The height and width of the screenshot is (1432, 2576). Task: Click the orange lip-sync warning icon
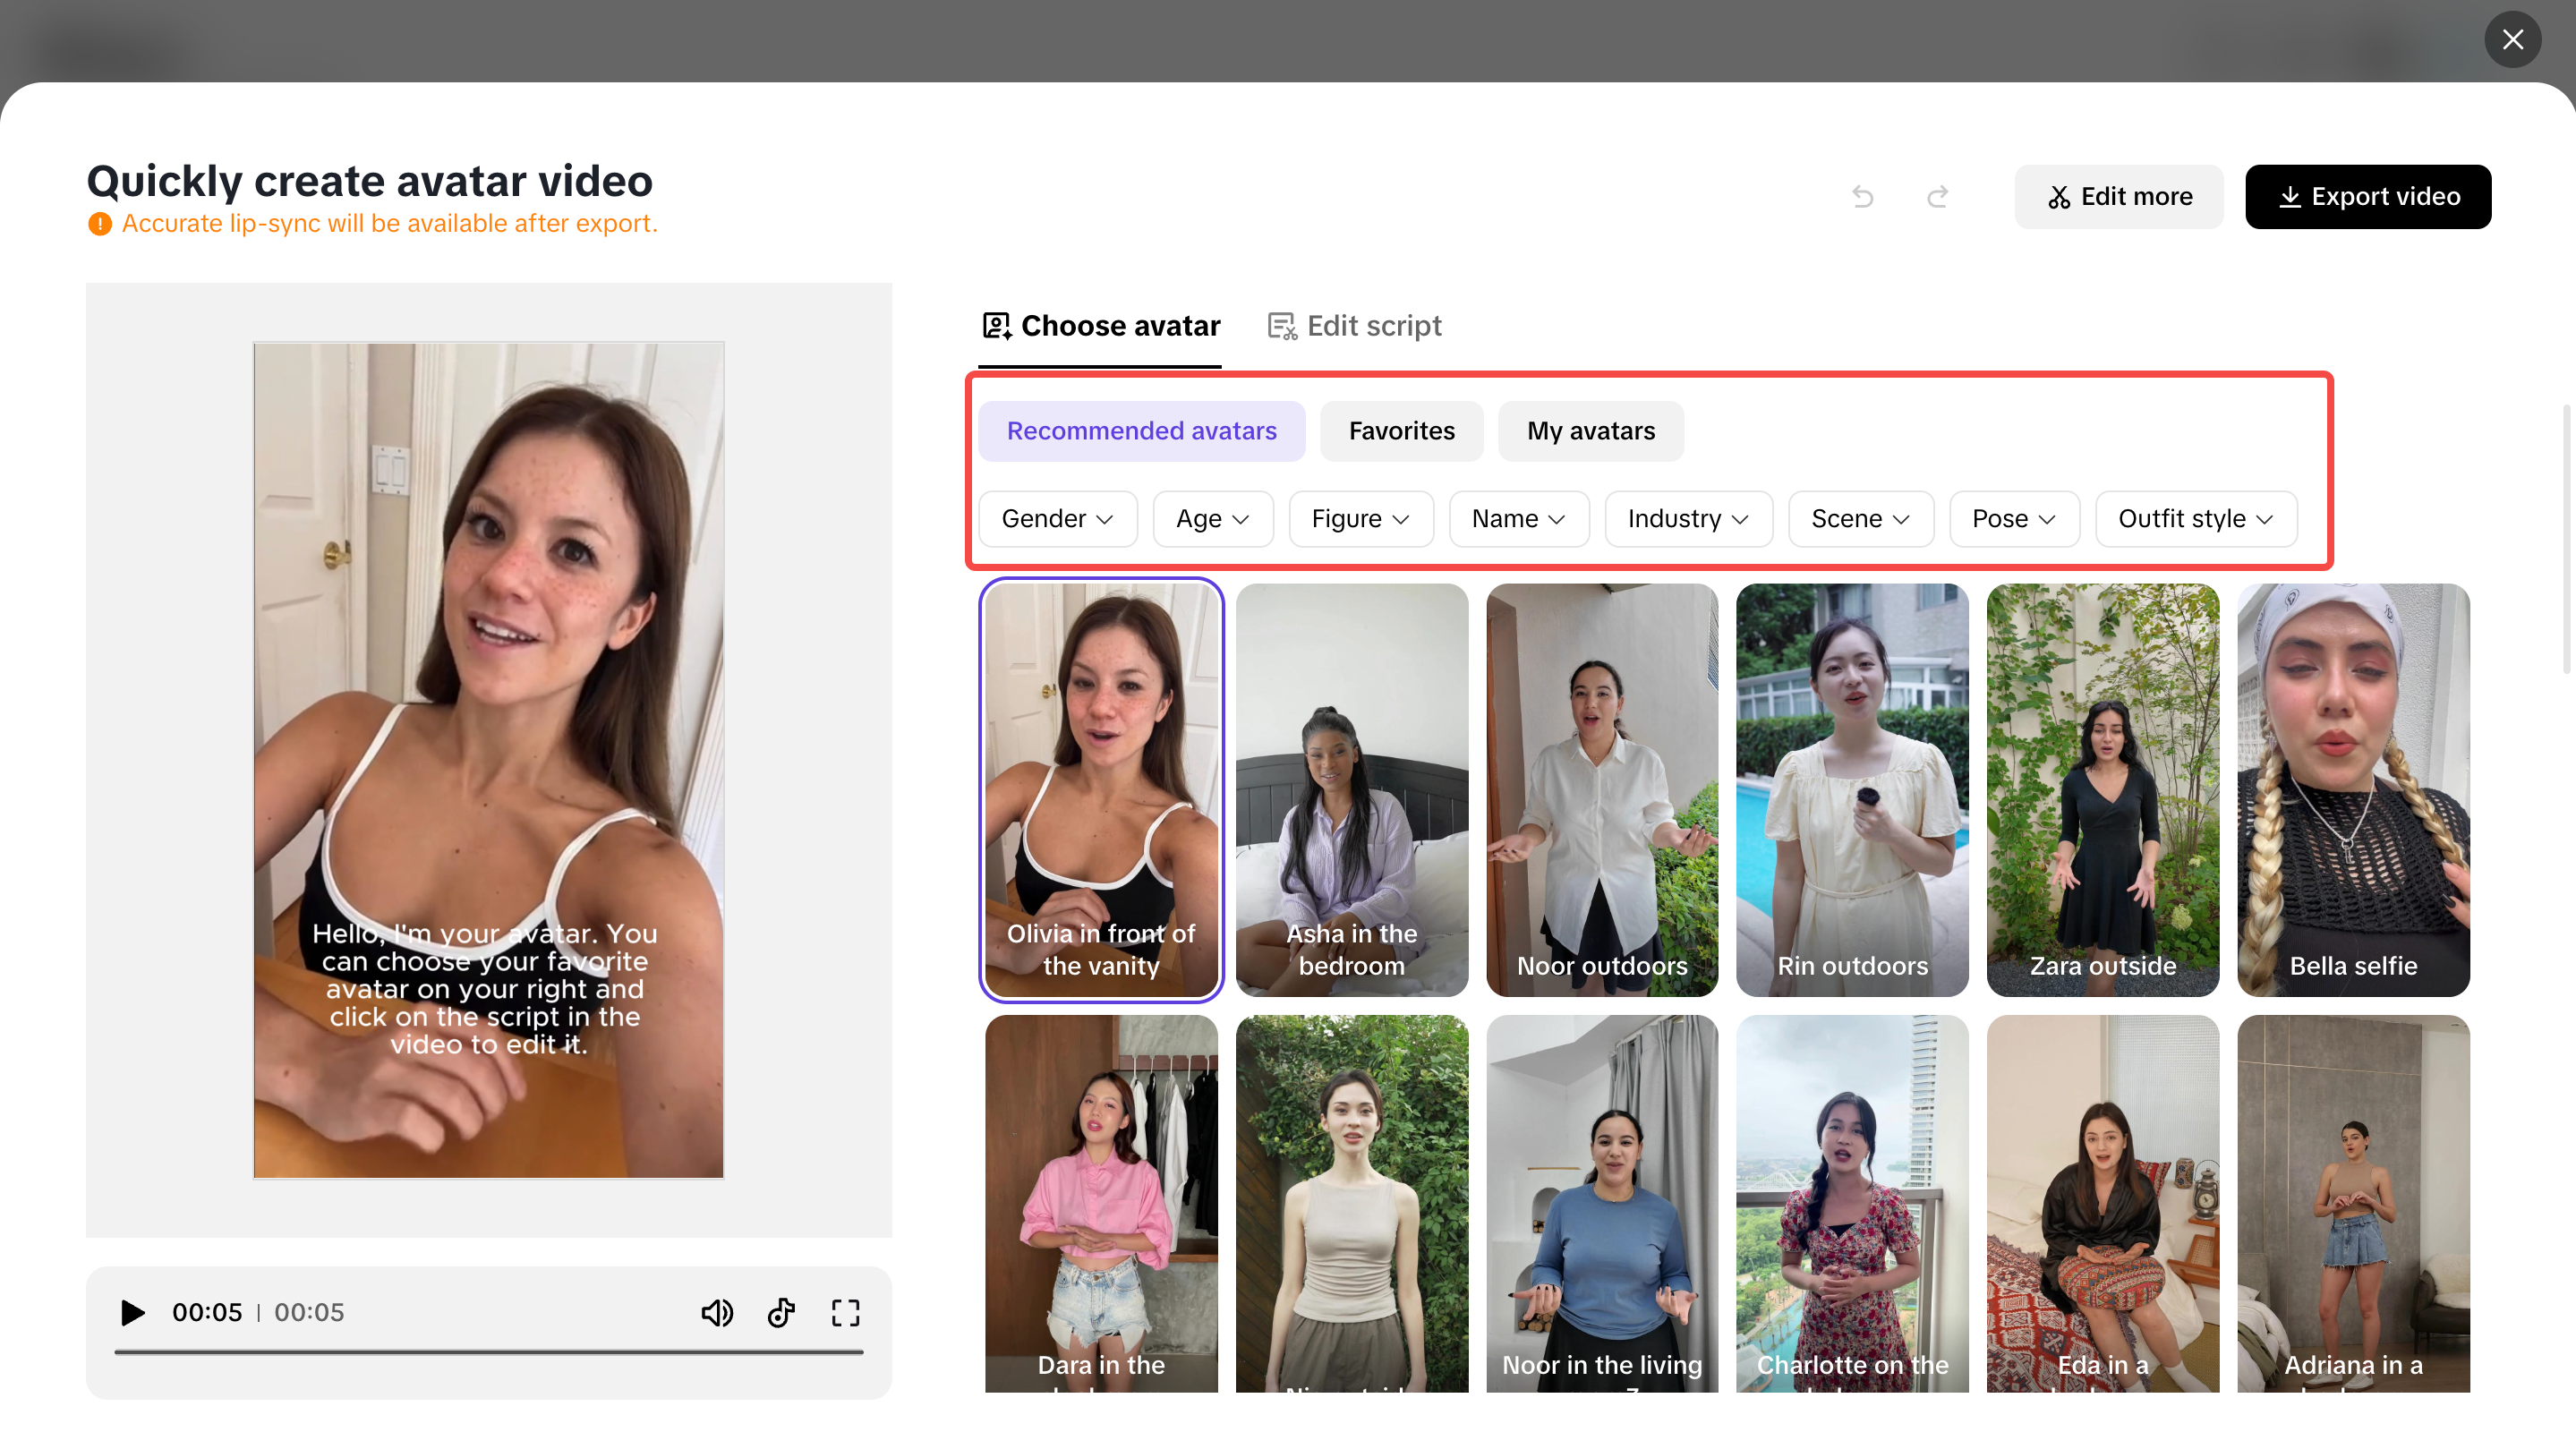pos(99,224)
